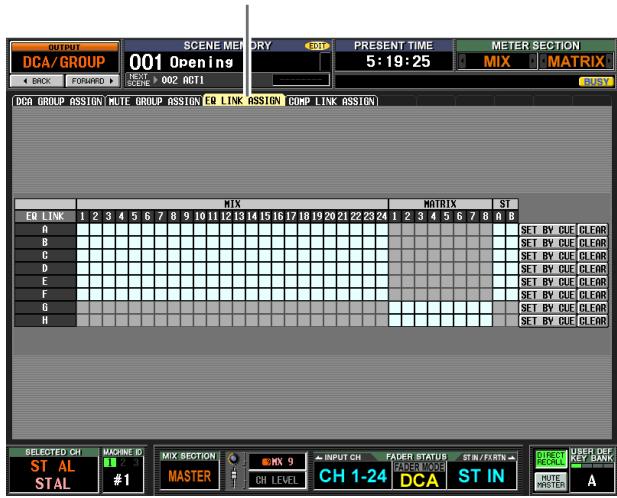The height and width of the screenshot is (498, 617).
Task: Click the USER DEF KEY BANK A
Action: (591, 480)
